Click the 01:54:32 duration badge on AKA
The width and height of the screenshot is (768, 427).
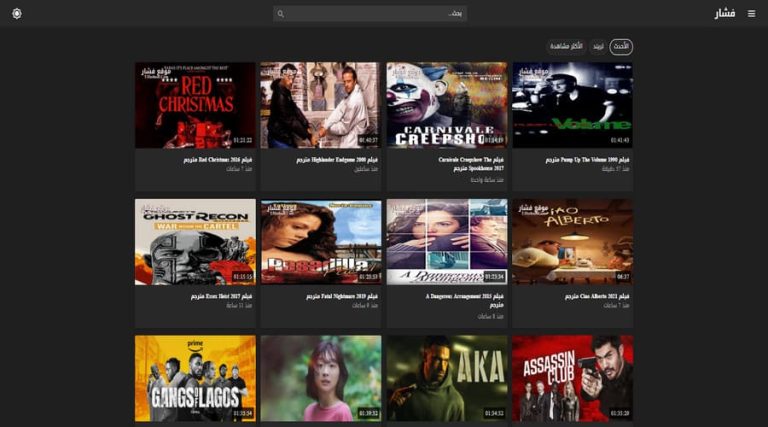tap(494, 413)
